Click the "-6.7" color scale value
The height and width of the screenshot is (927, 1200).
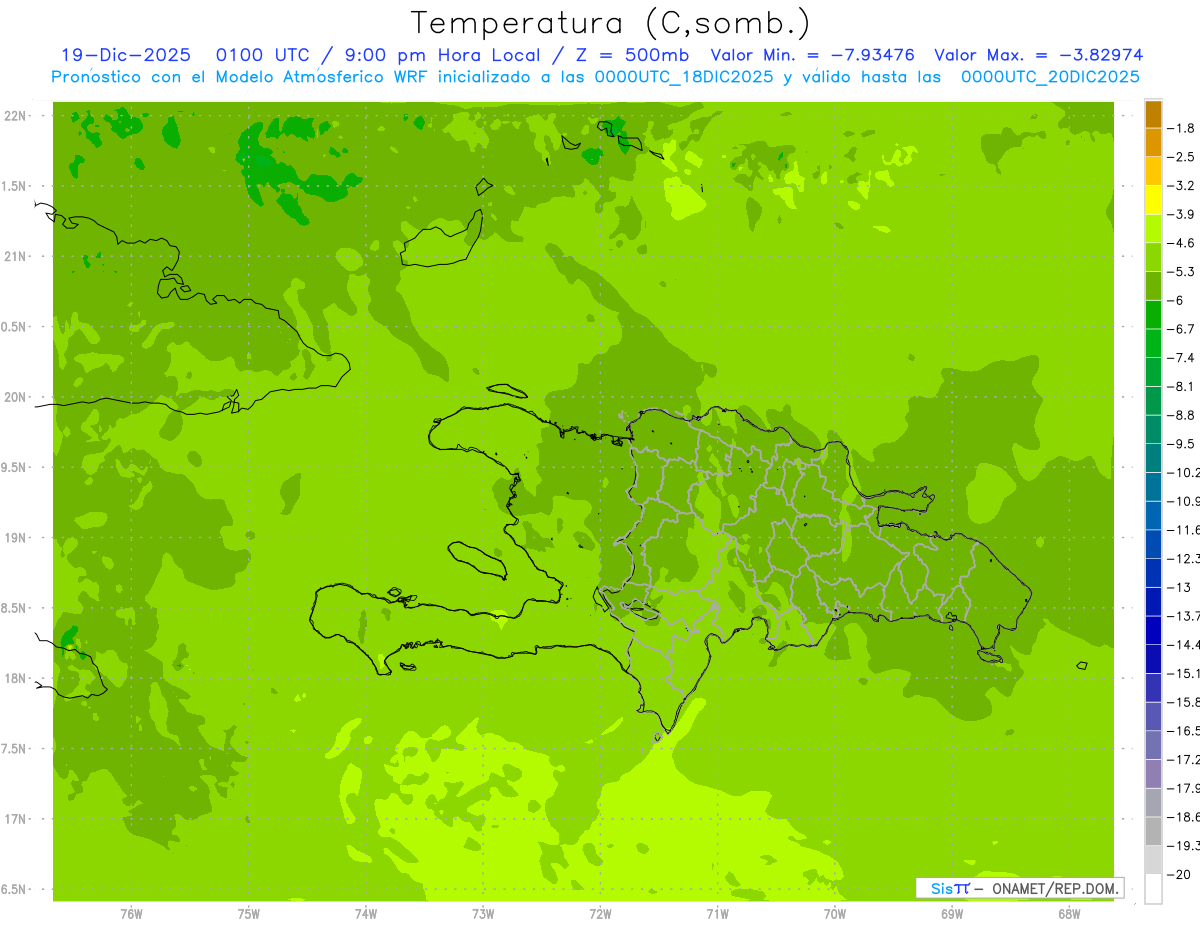[x=1181, y=329]
